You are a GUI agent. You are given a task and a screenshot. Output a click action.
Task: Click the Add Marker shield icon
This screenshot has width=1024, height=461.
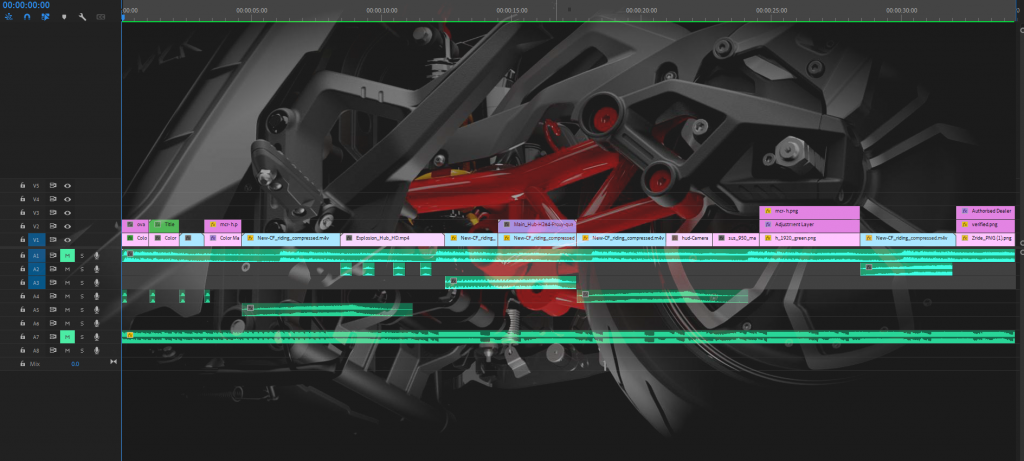(x=65, y=17)
